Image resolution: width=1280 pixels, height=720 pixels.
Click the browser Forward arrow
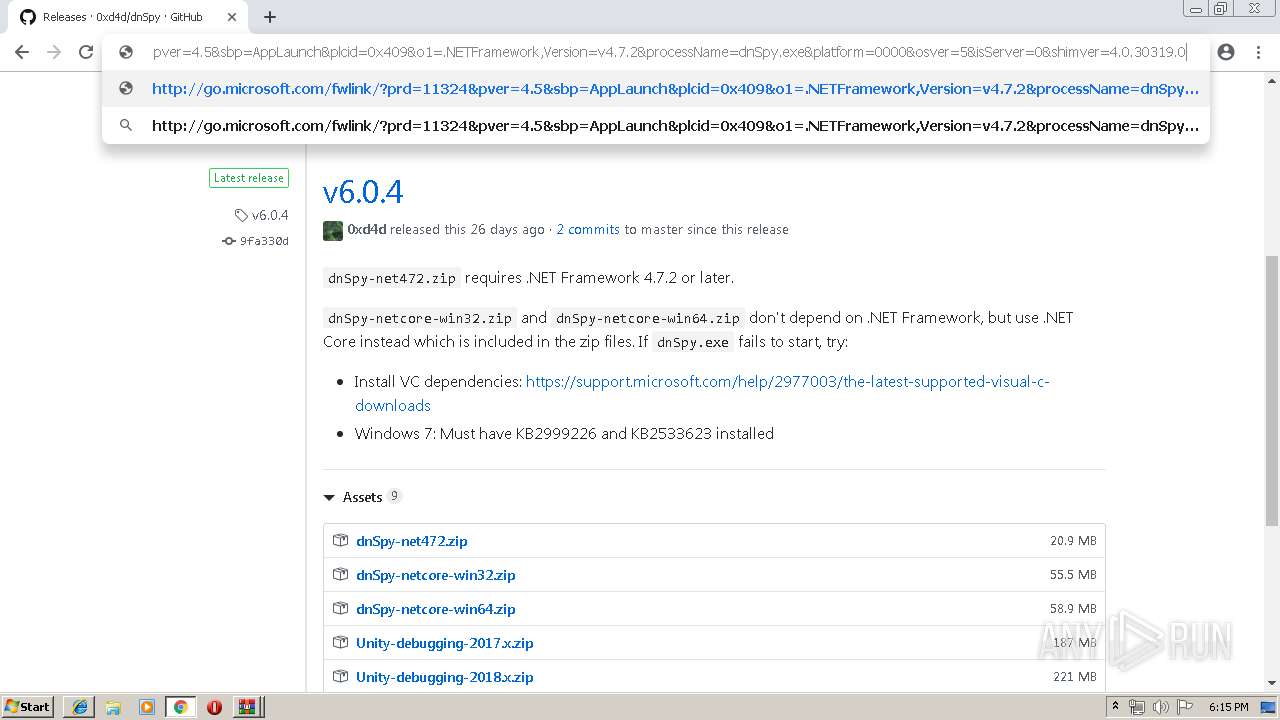pos(54,52)
